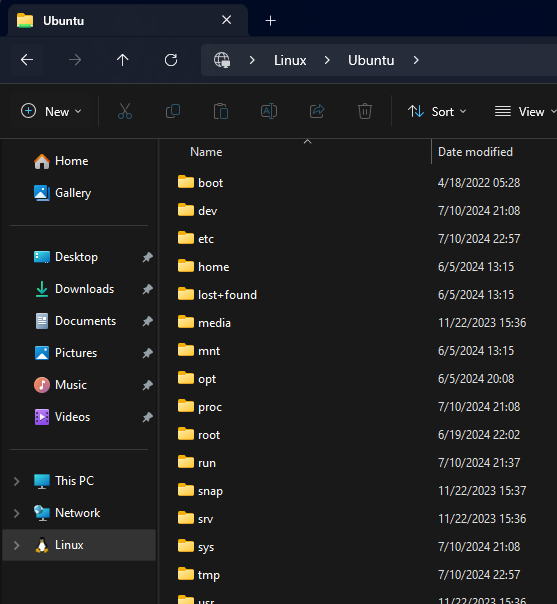Go up one folder level

coord(122,60)
